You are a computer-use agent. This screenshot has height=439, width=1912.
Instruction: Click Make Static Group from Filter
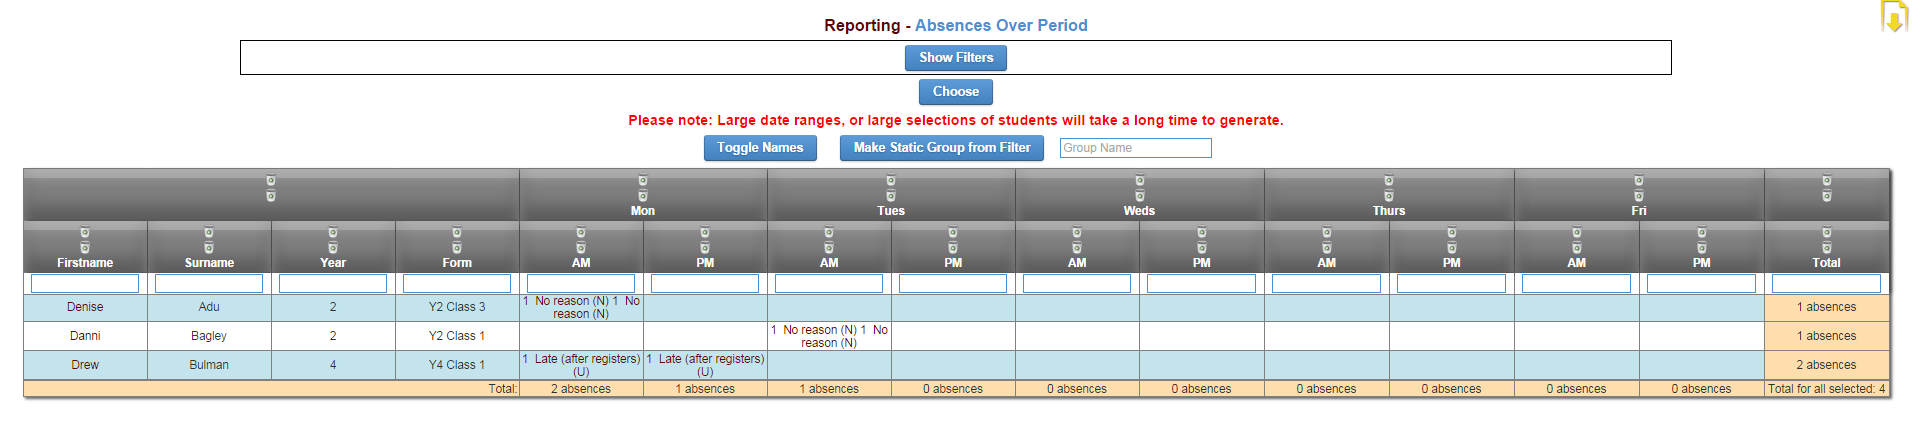(x=941, y=148)
